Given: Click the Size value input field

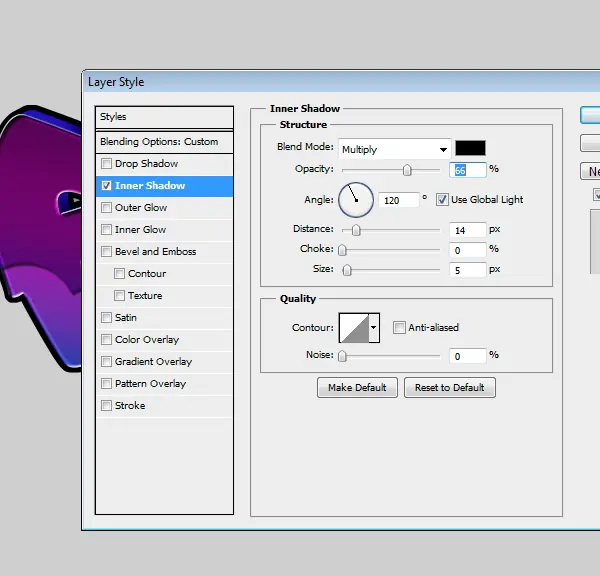Looking at the screenshot, I should [x=468, y=270].
